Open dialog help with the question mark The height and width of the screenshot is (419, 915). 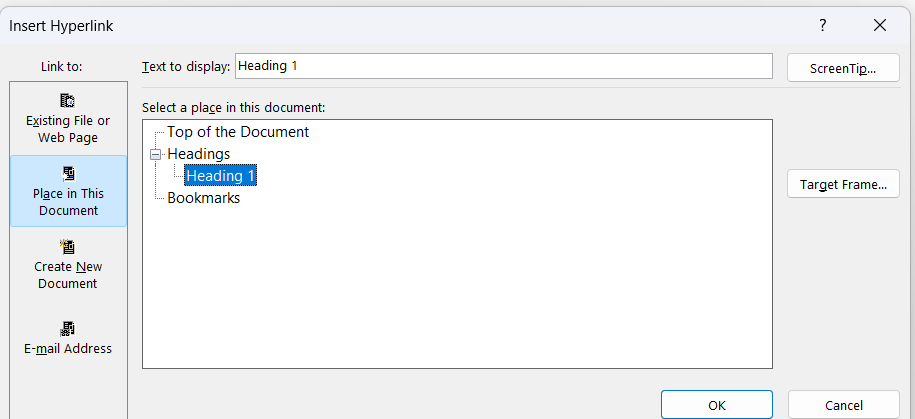(822, 26)
